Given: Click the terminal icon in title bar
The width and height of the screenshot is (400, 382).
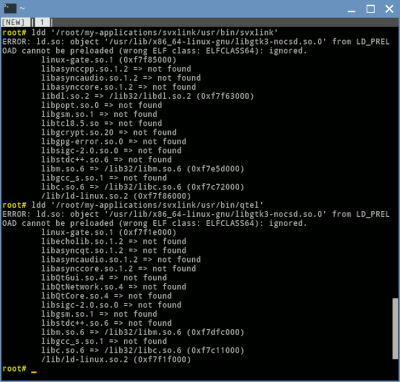Looking at the screenshot, I should pos(10,8).
